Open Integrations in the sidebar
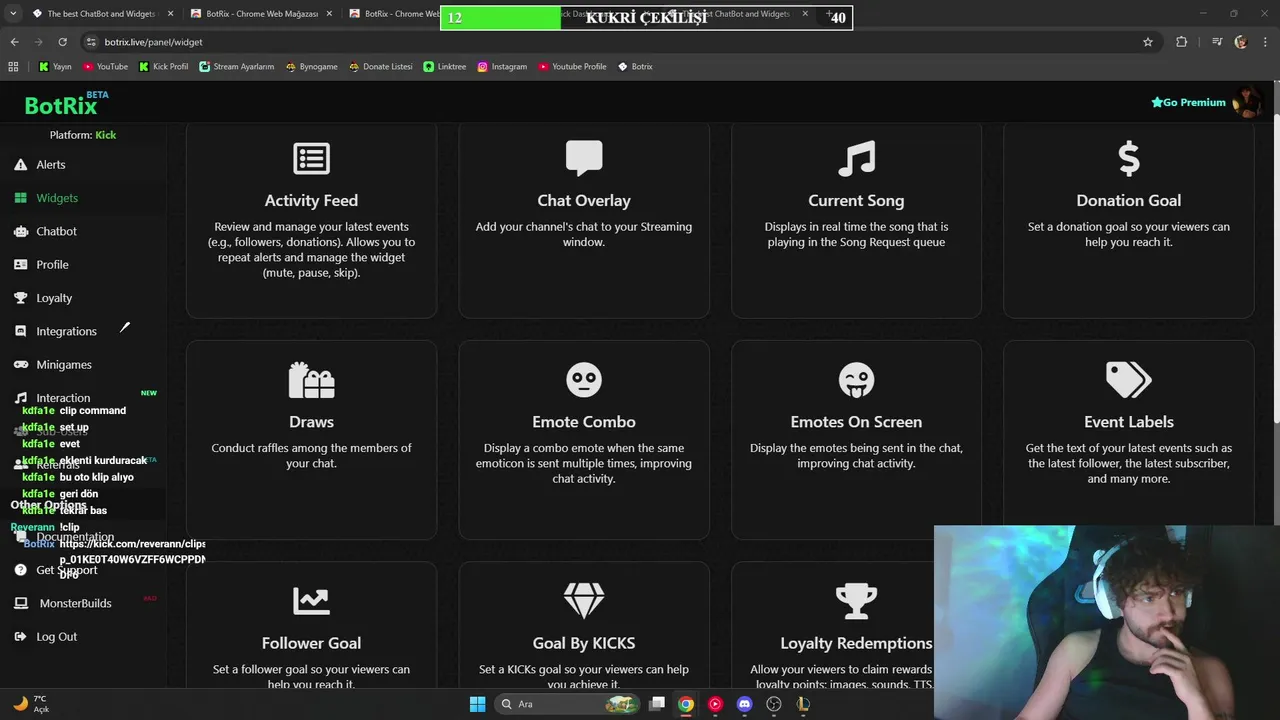Screen dimensions: 1280x720 (66, 331)
